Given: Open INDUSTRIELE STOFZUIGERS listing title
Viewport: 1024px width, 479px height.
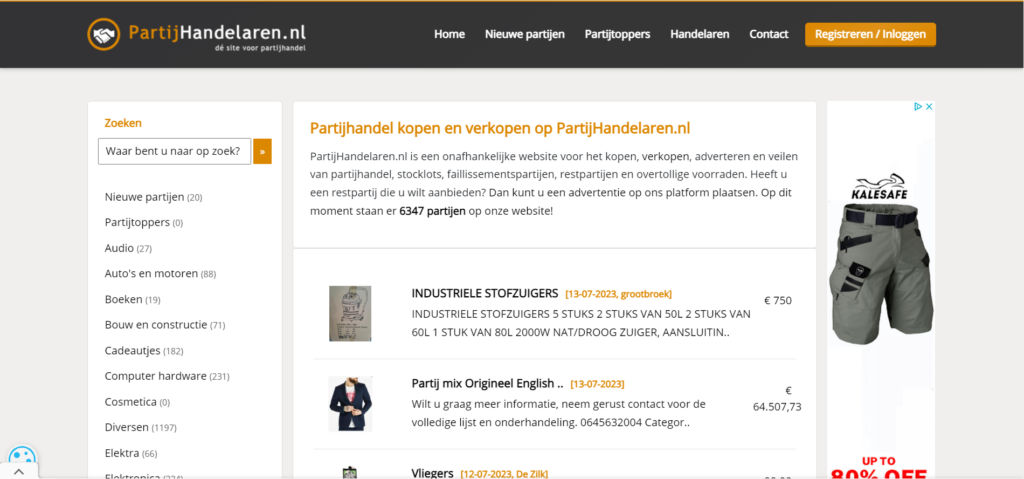Looking at the screenshot, I should [485, 293].
